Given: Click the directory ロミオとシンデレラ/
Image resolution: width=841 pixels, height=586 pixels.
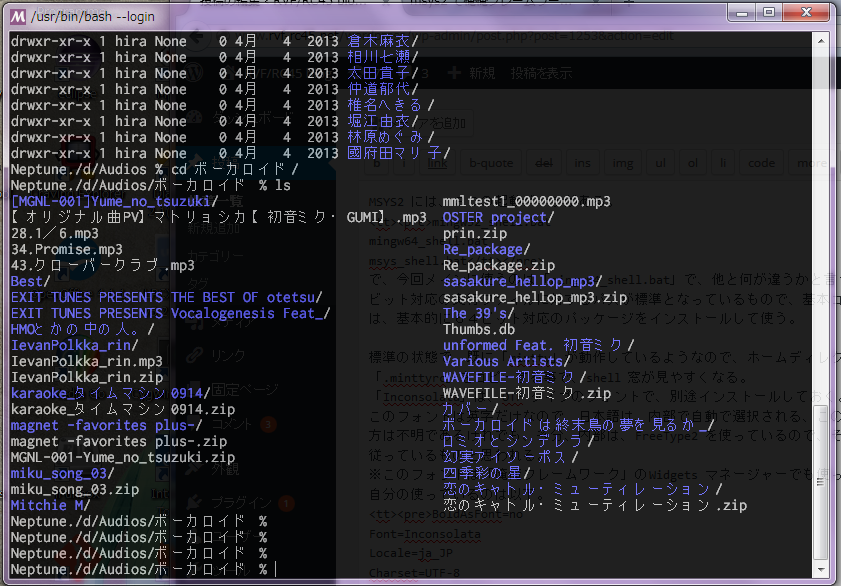Looking at the screenshot, I should (x=519, y=441).
